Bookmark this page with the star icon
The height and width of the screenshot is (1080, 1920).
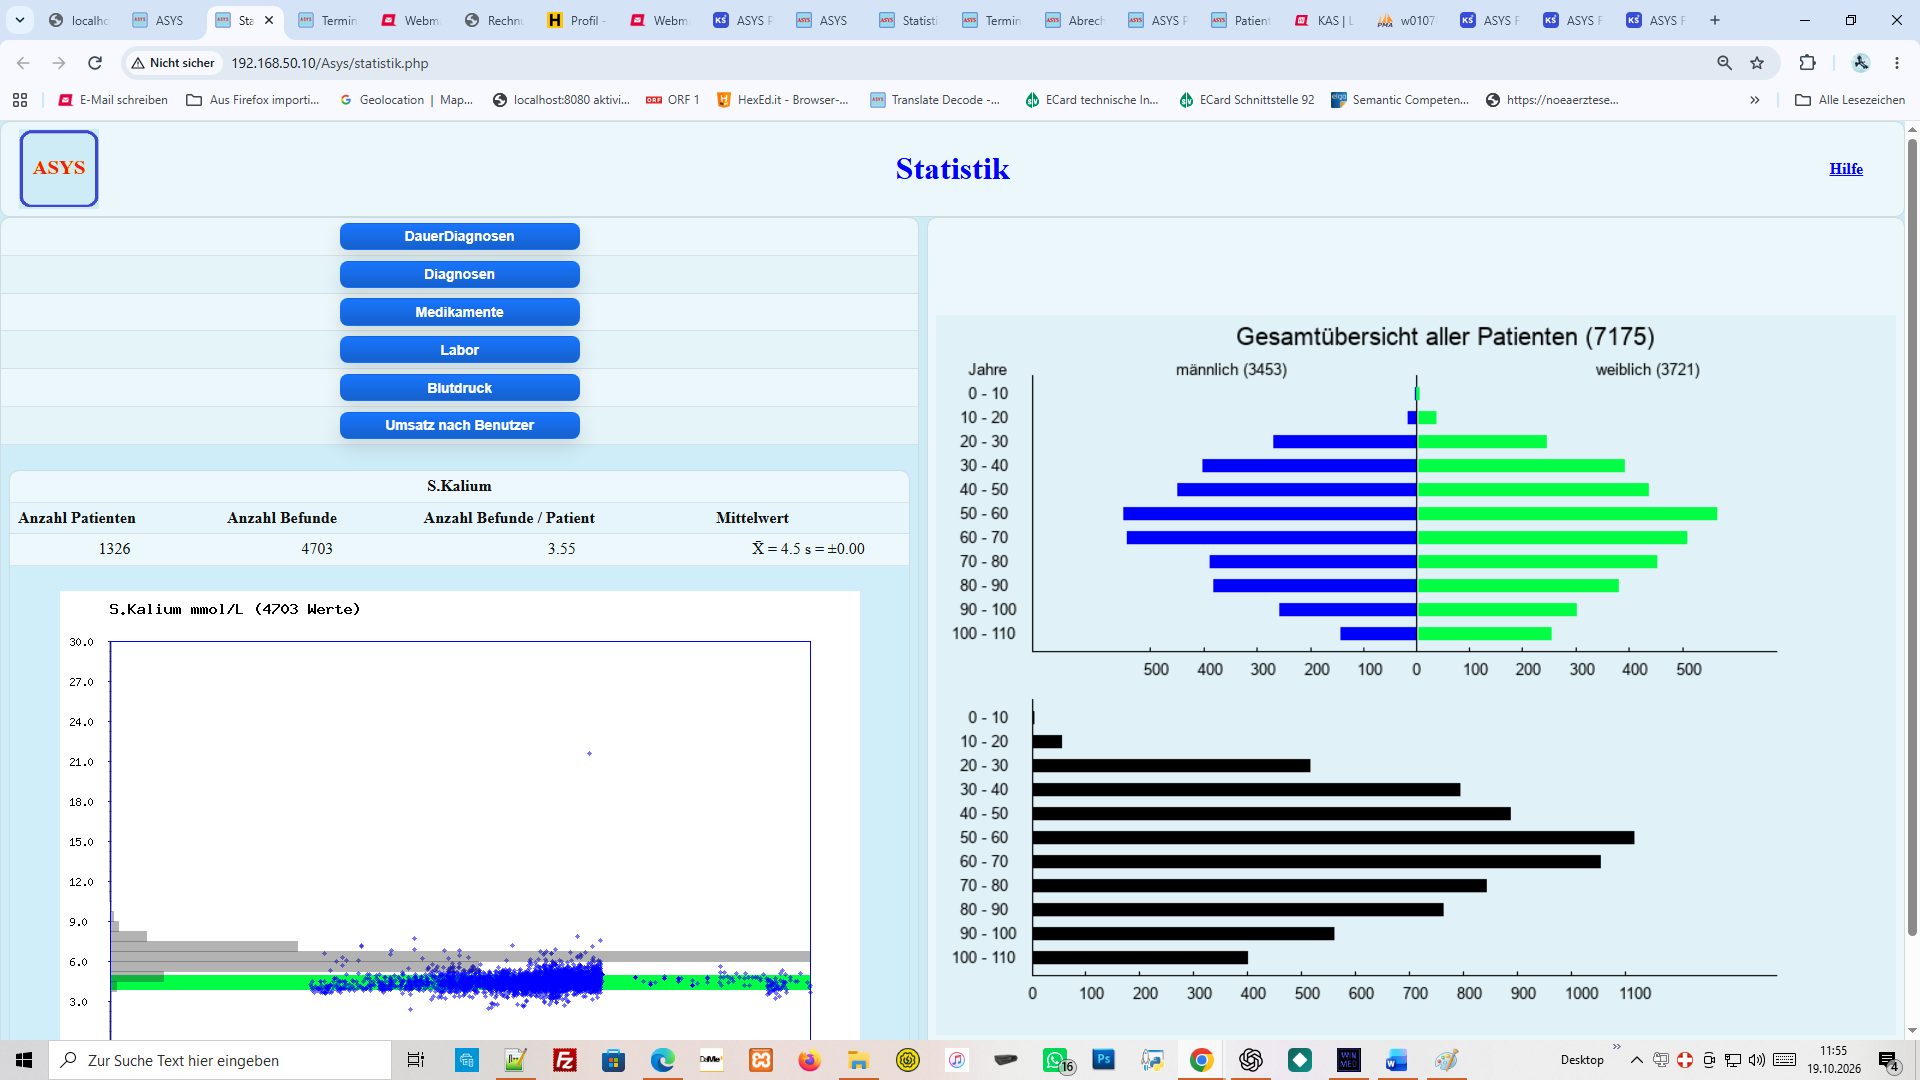click(1757, 63)
